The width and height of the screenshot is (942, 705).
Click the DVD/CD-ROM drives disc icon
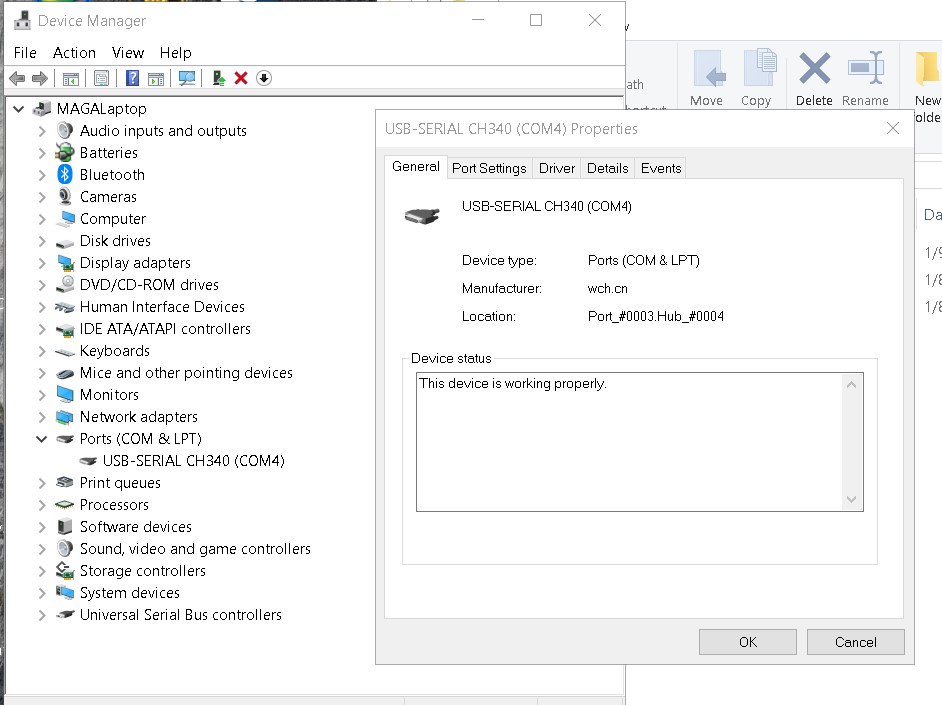(65, 285)
